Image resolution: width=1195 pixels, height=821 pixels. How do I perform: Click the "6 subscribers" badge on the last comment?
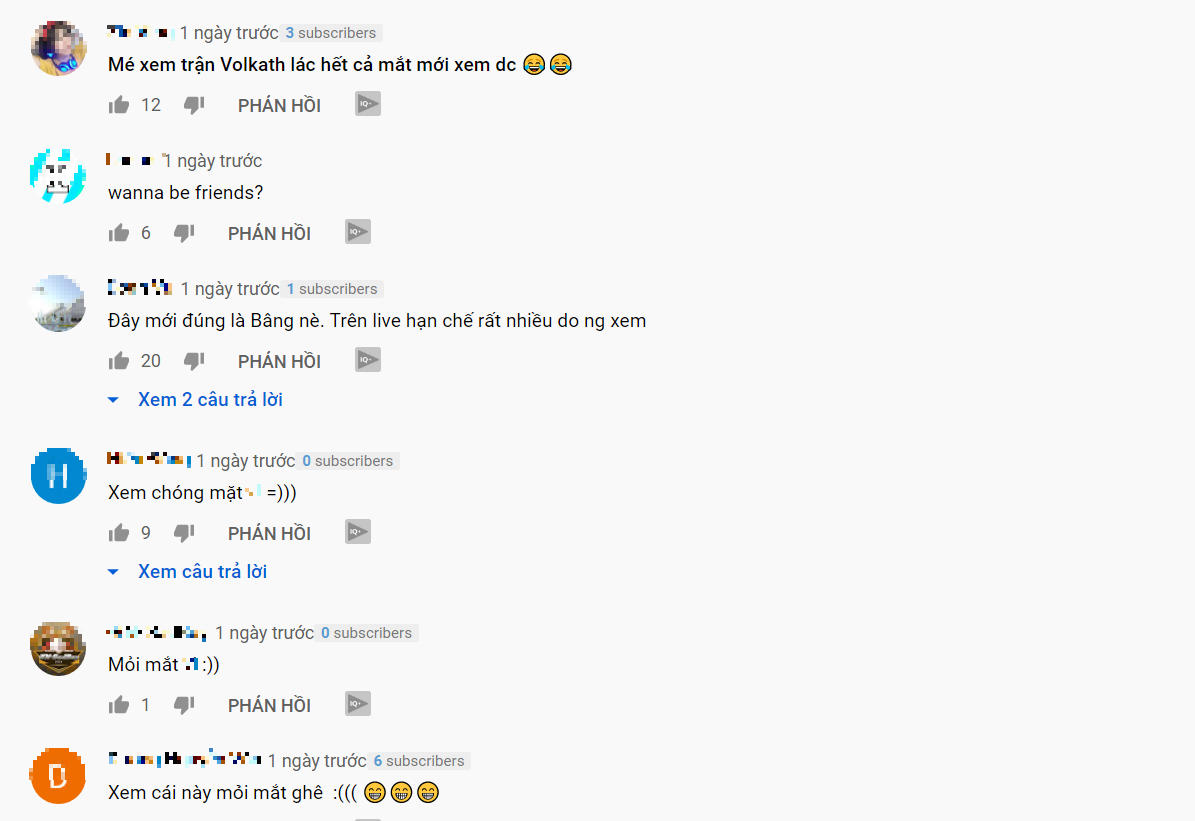click(x=419, y=761)
